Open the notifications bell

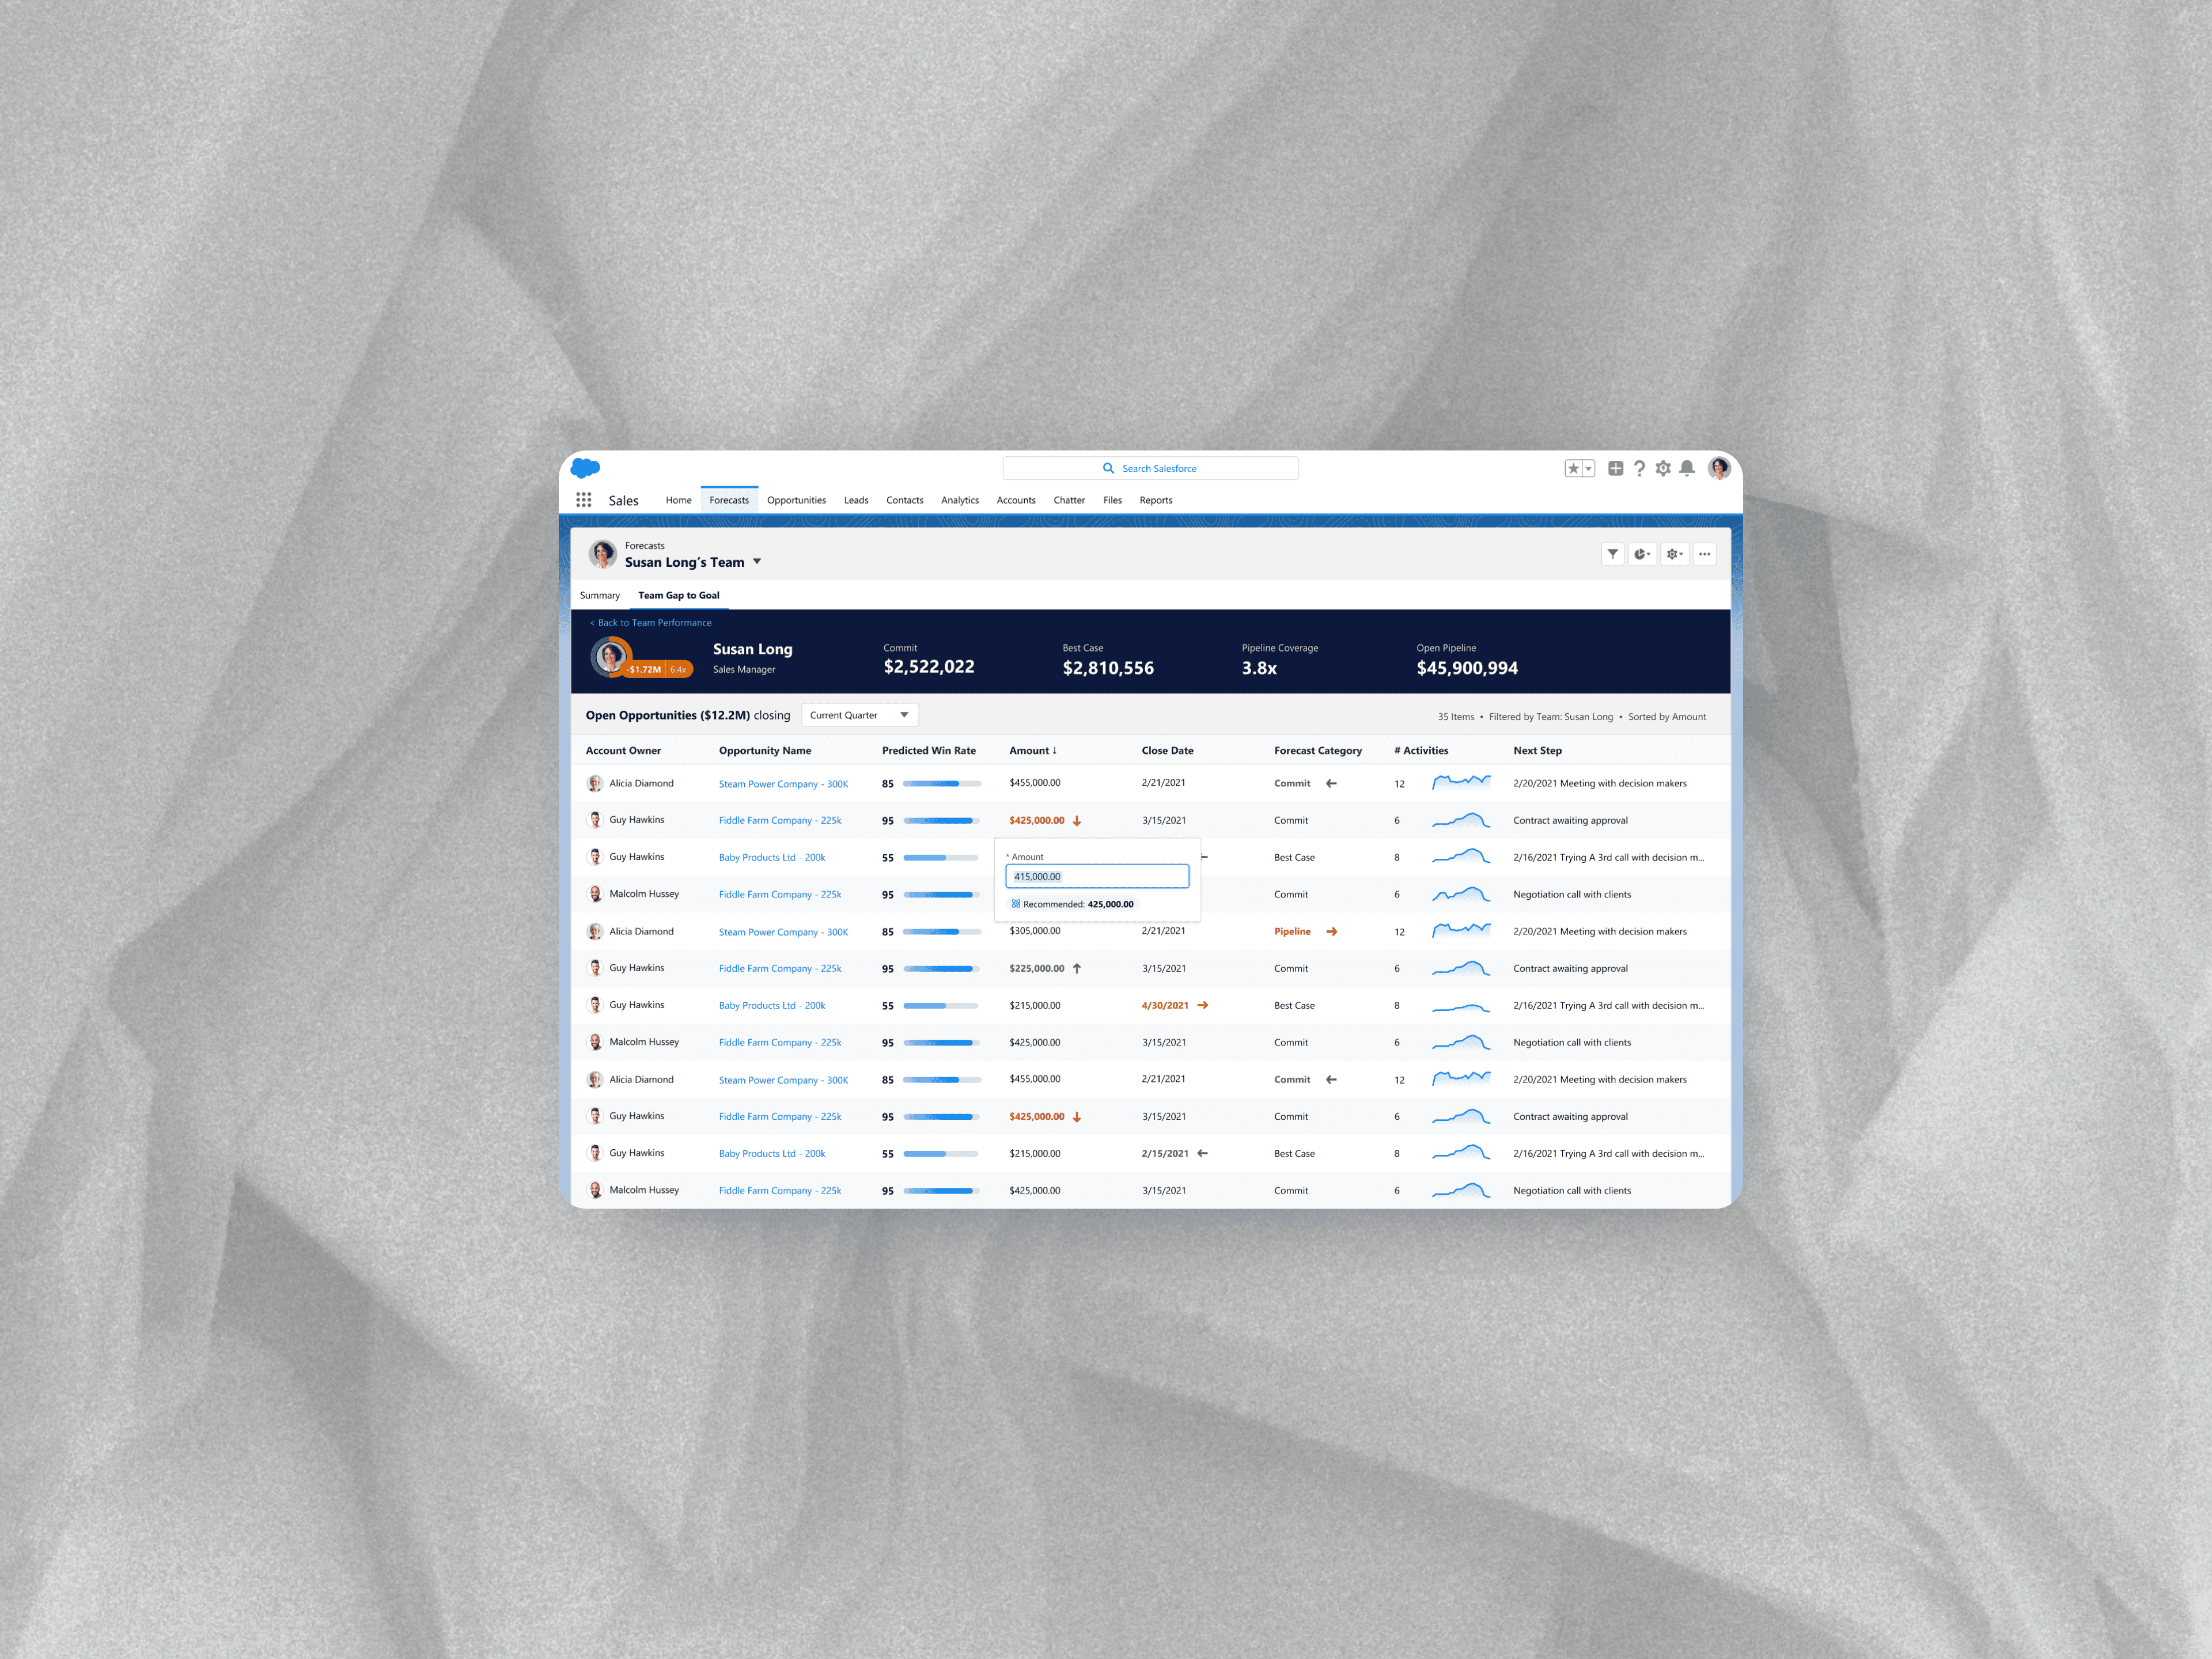point(1687,468)
